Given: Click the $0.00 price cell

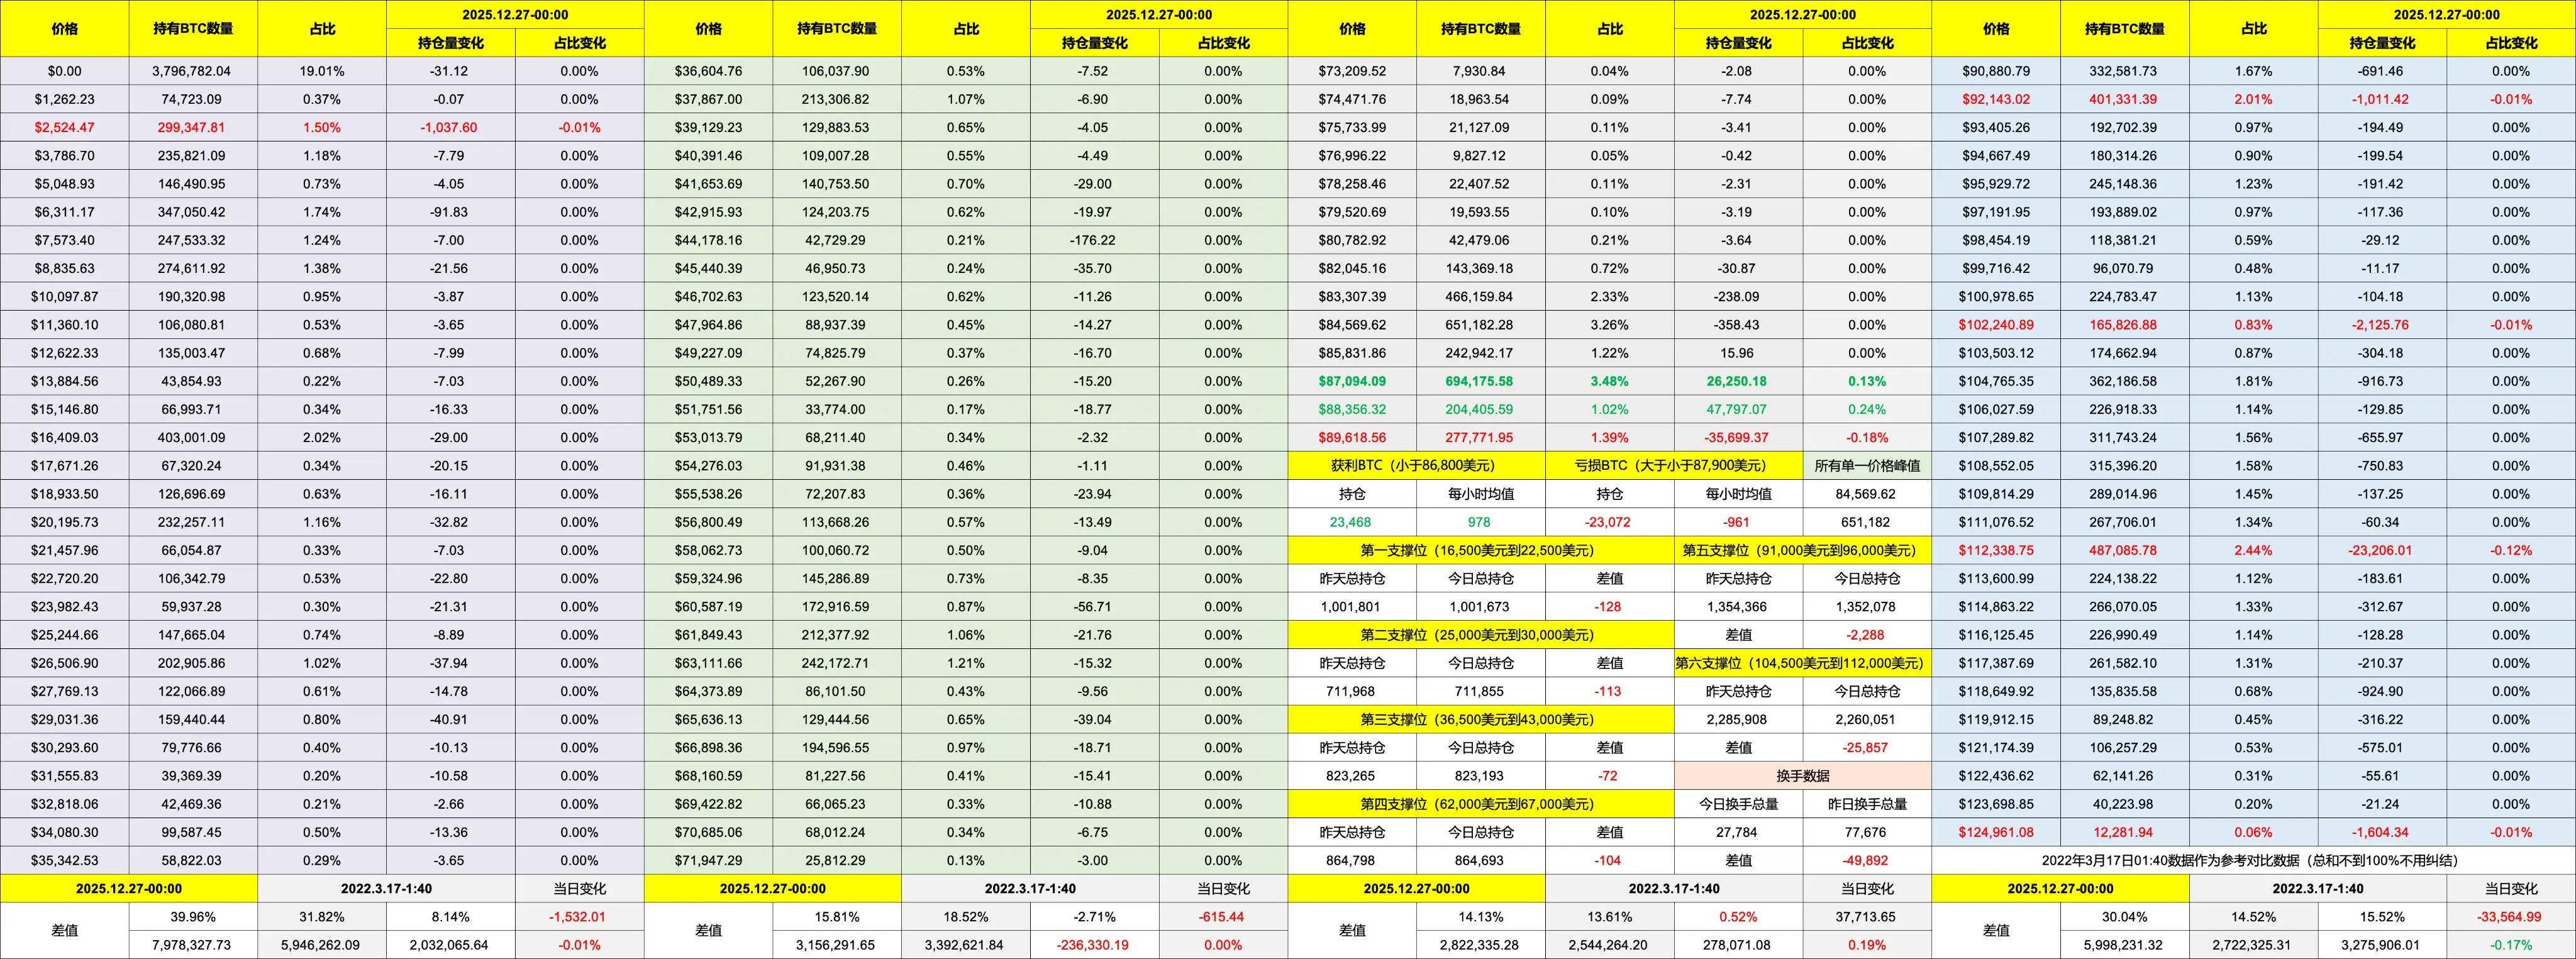Looking at the screenshot, I should pos(65,71).
